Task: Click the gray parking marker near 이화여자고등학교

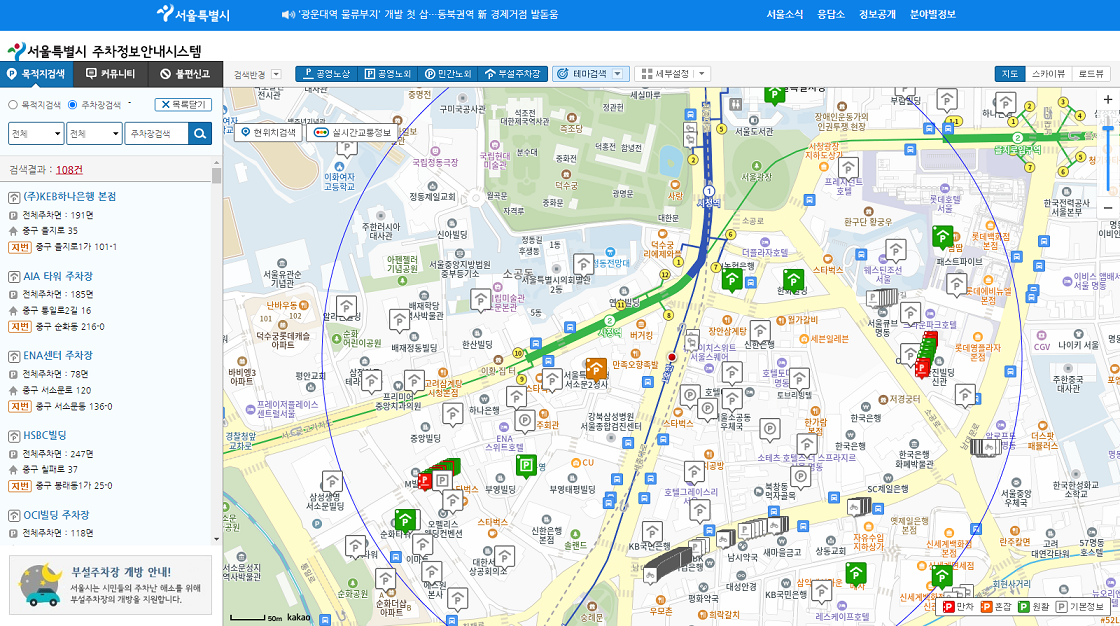Action: coord(347,149)
